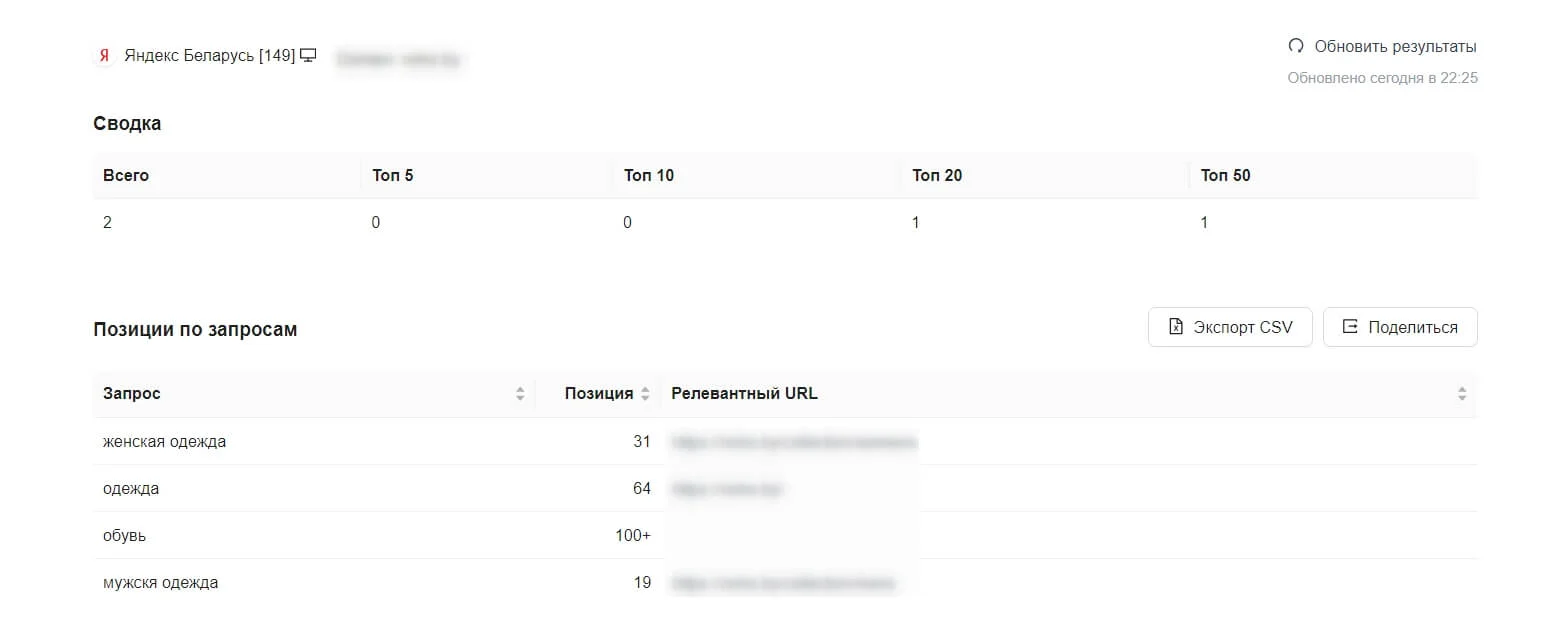Click the Яндекс Беларусь [149] label
The height and width of the screenshot is (620, 1551).
click(210, 56)
